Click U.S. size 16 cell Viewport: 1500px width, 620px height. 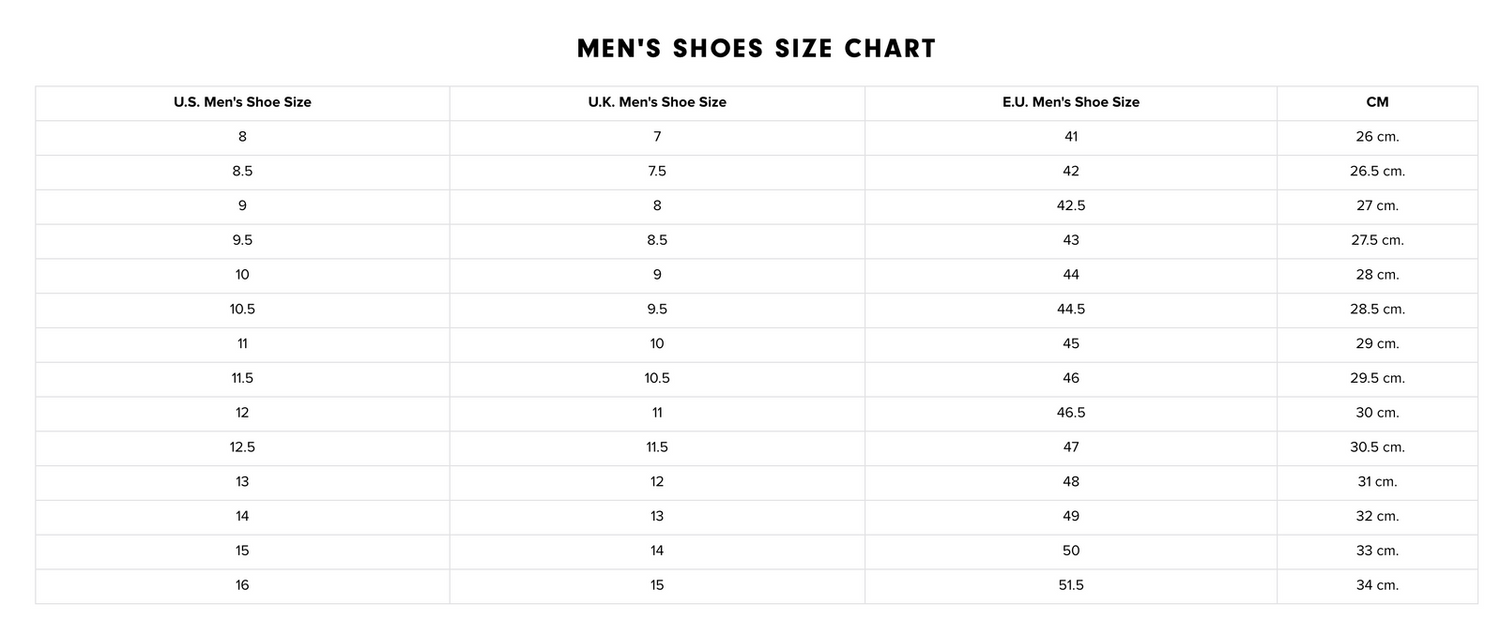[x=242, y=585]
